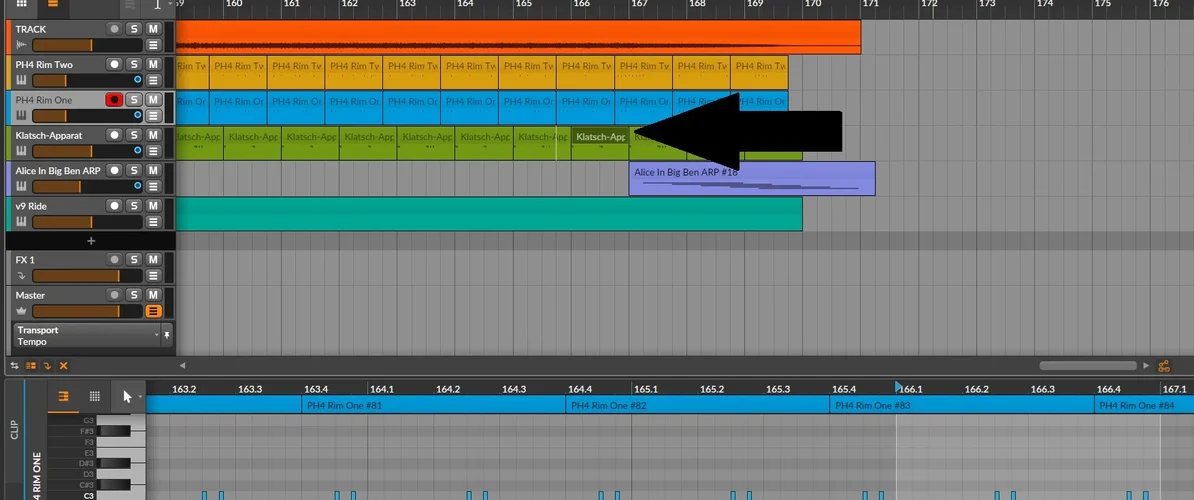The width and height of the screenshot is (1194, 500).
Task: Open PH4 Rim One automation lane button
Action: [x=153, y=116]
